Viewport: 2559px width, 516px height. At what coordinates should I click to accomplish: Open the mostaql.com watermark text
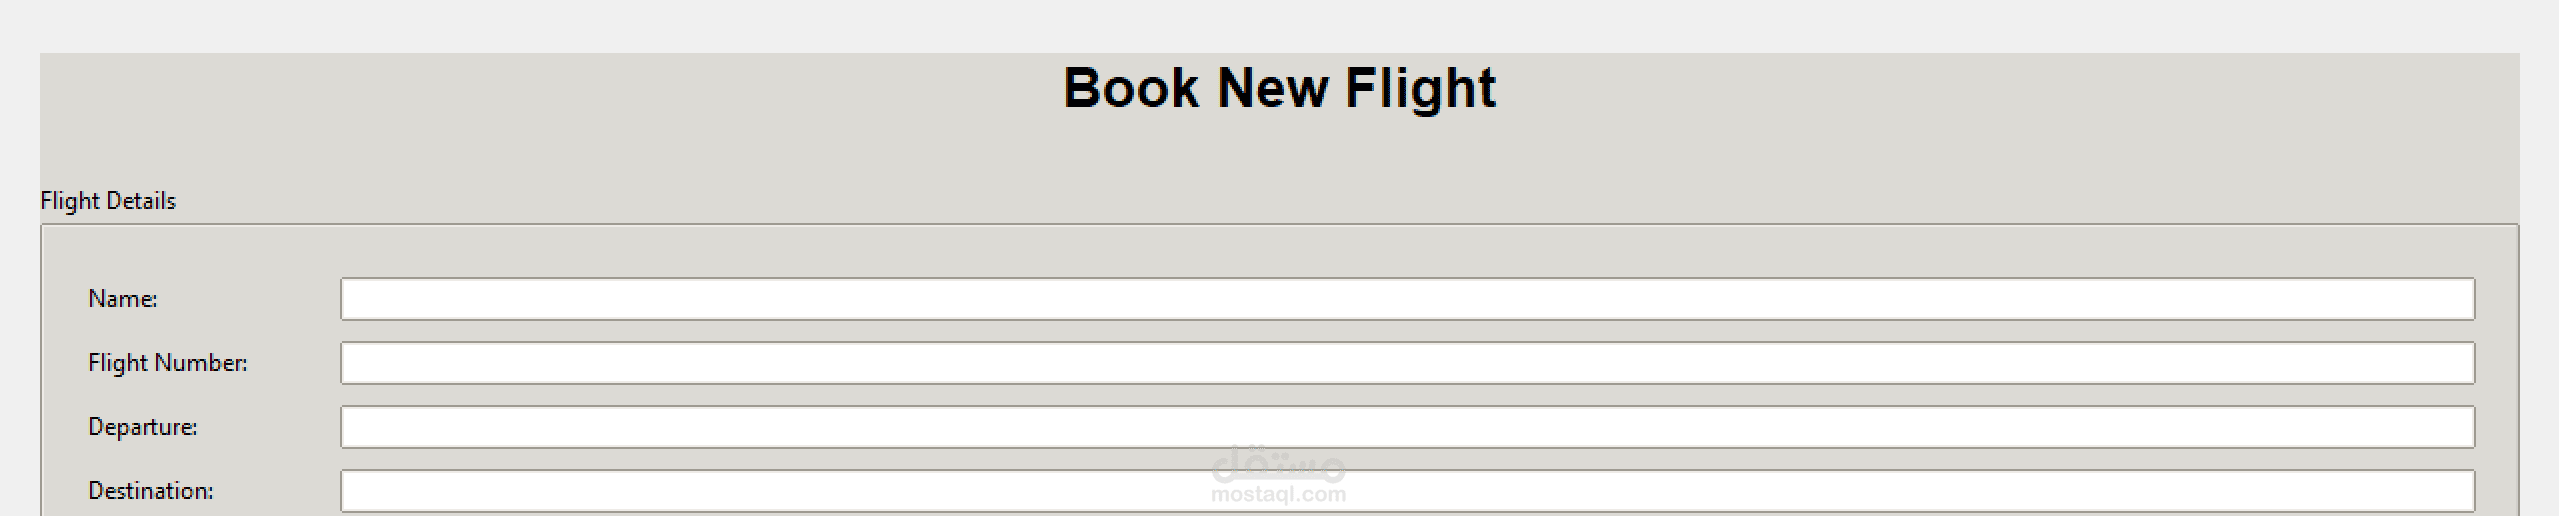tap(1279, 494)
